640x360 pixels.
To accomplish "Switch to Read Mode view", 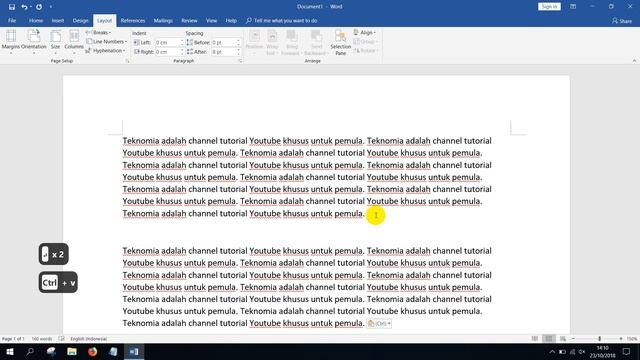I will pos(535,339).
